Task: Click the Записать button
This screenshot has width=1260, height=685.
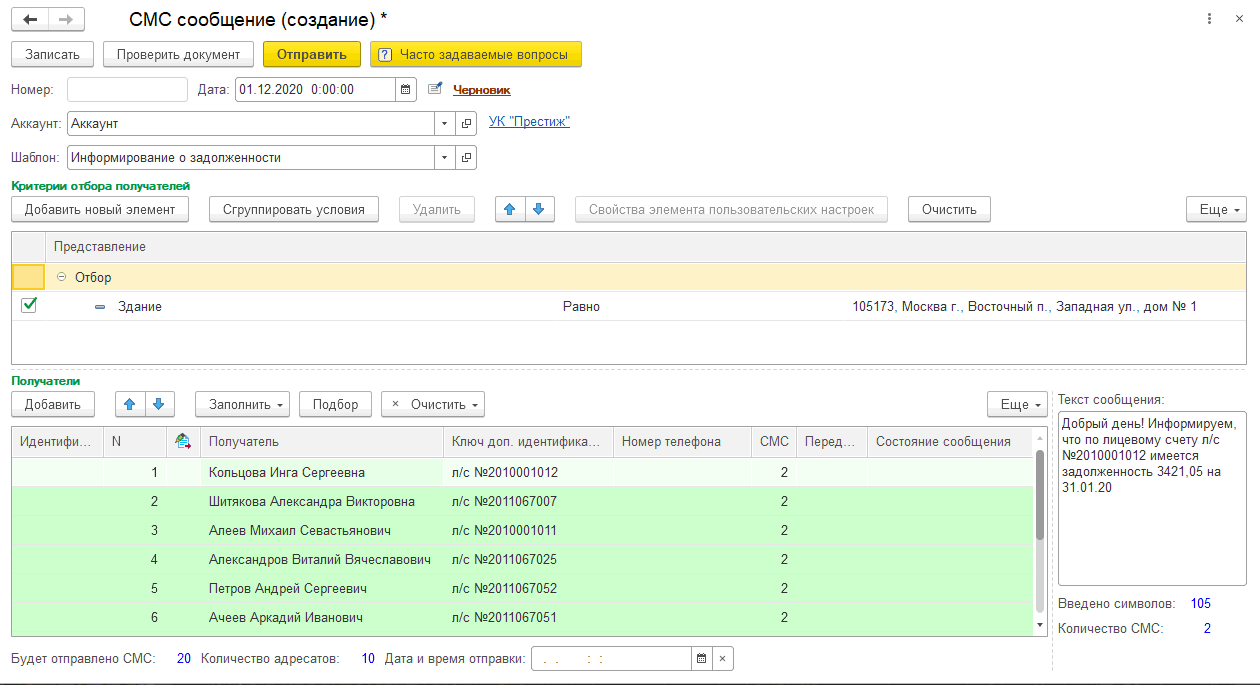Action: pyautogui.click(x=52, y=54)
